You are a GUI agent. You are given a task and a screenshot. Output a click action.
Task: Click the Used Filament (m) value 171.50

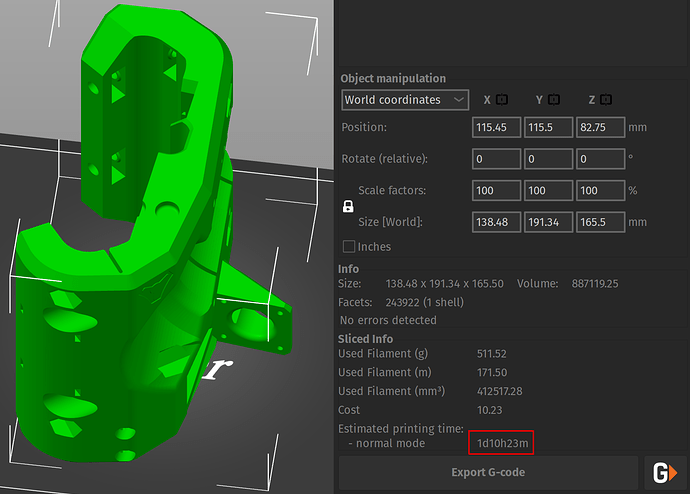coord(492,373)
